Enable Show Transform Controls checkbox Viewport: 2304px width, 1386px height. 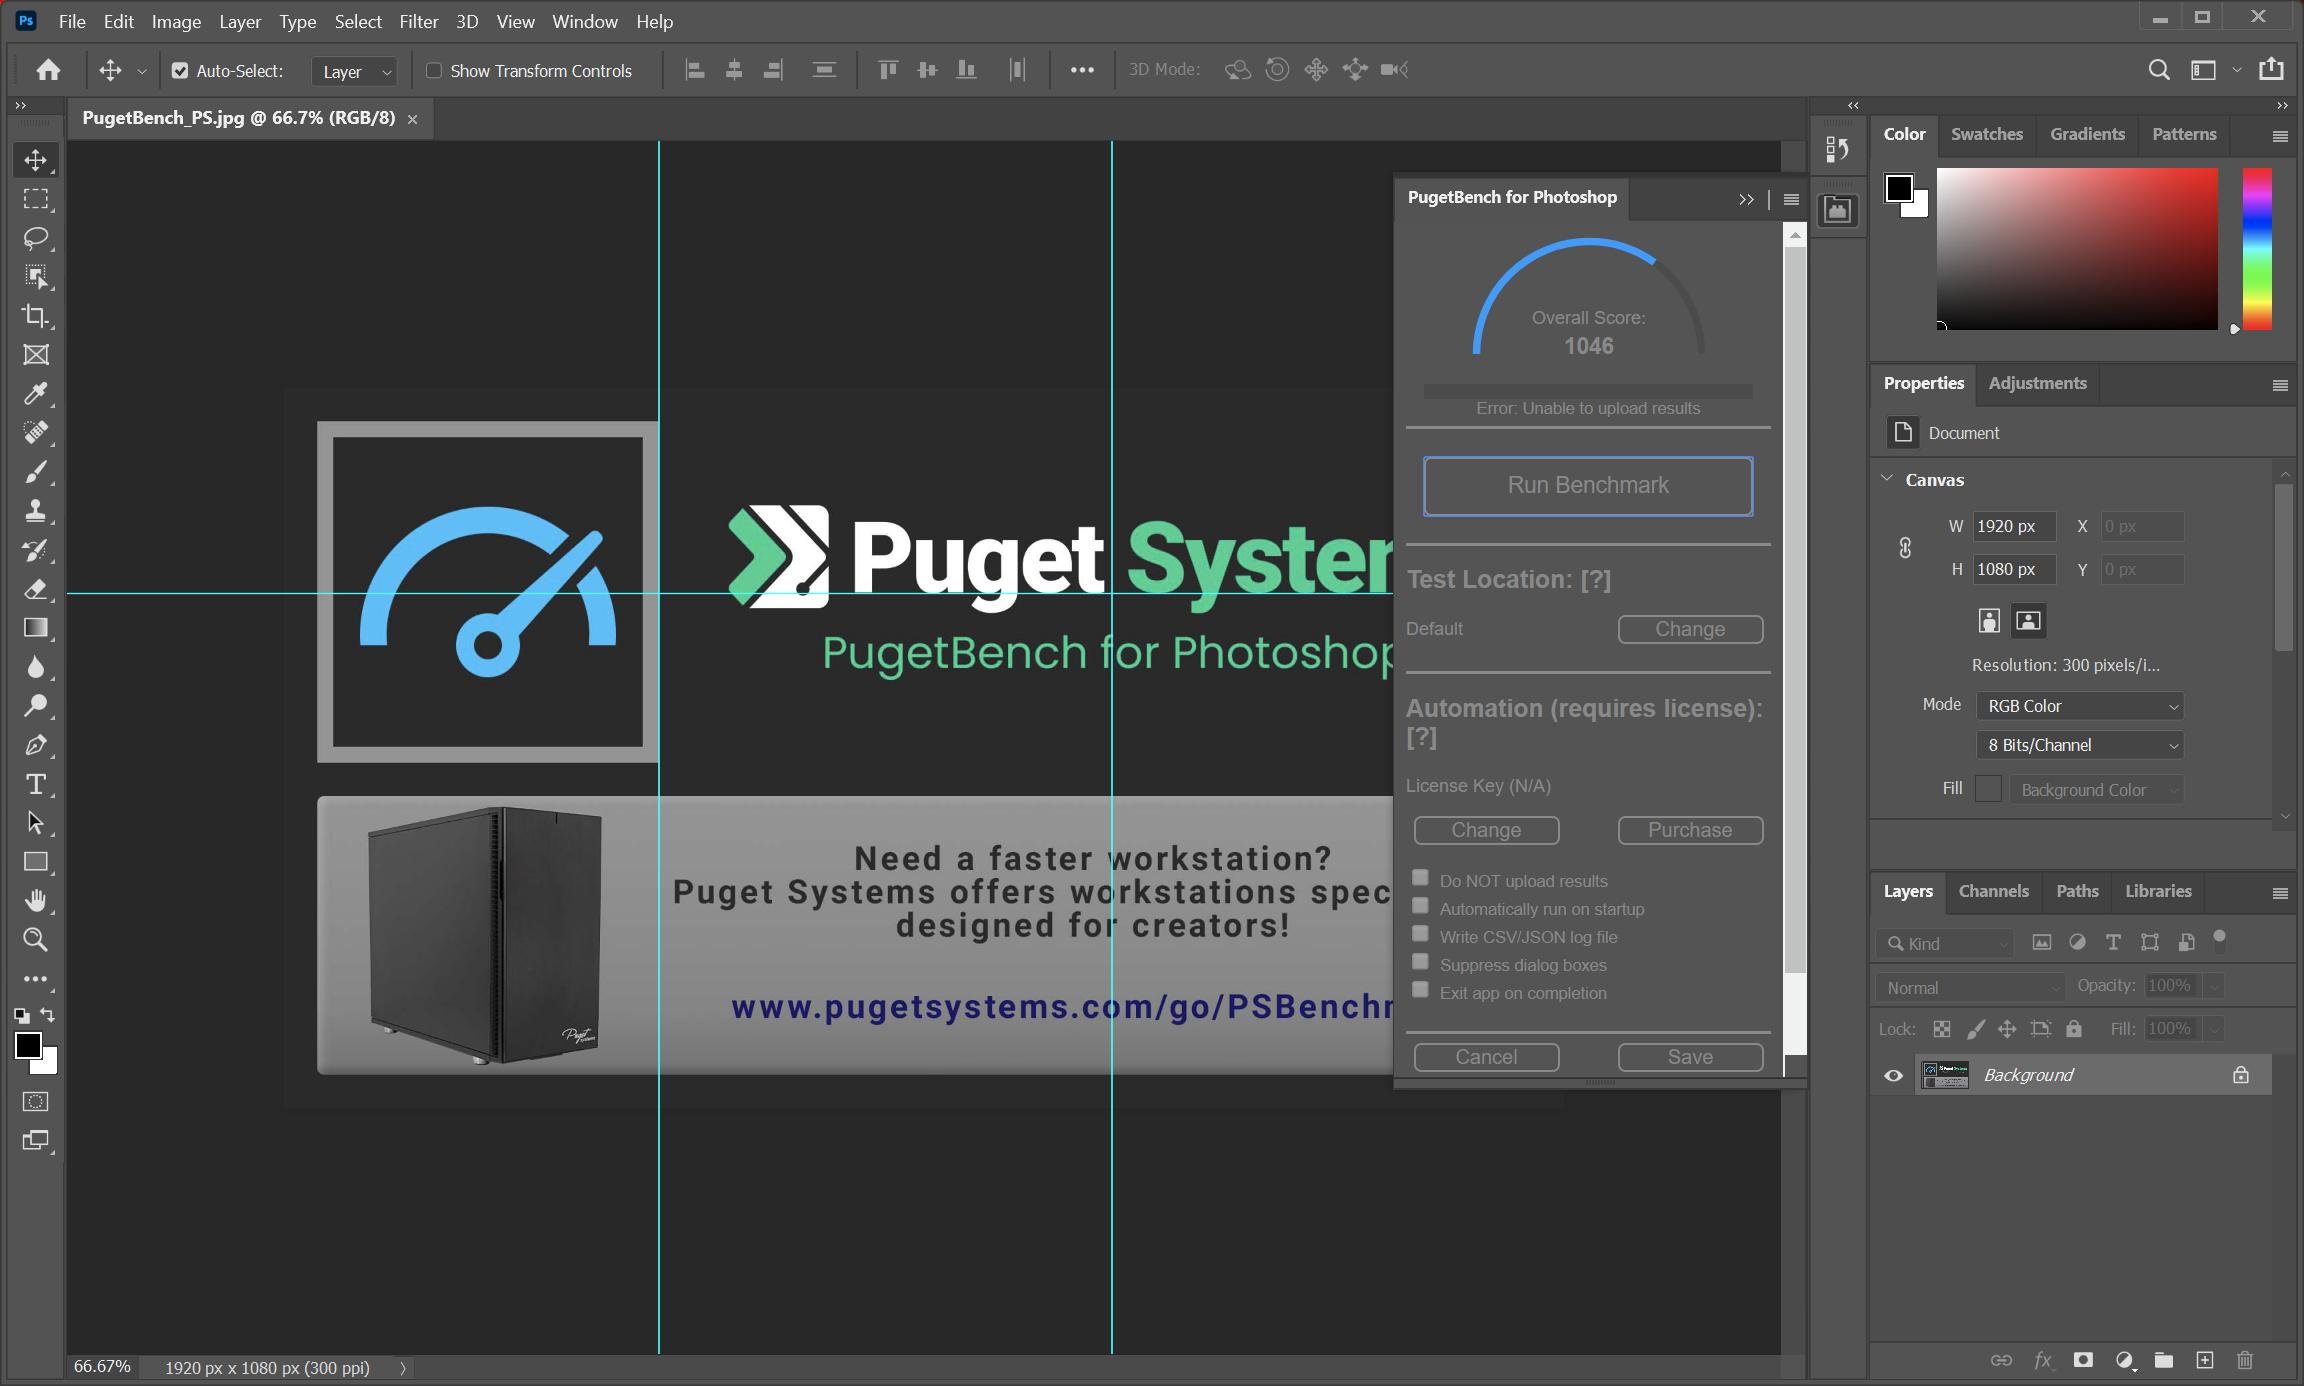(434, 71)
